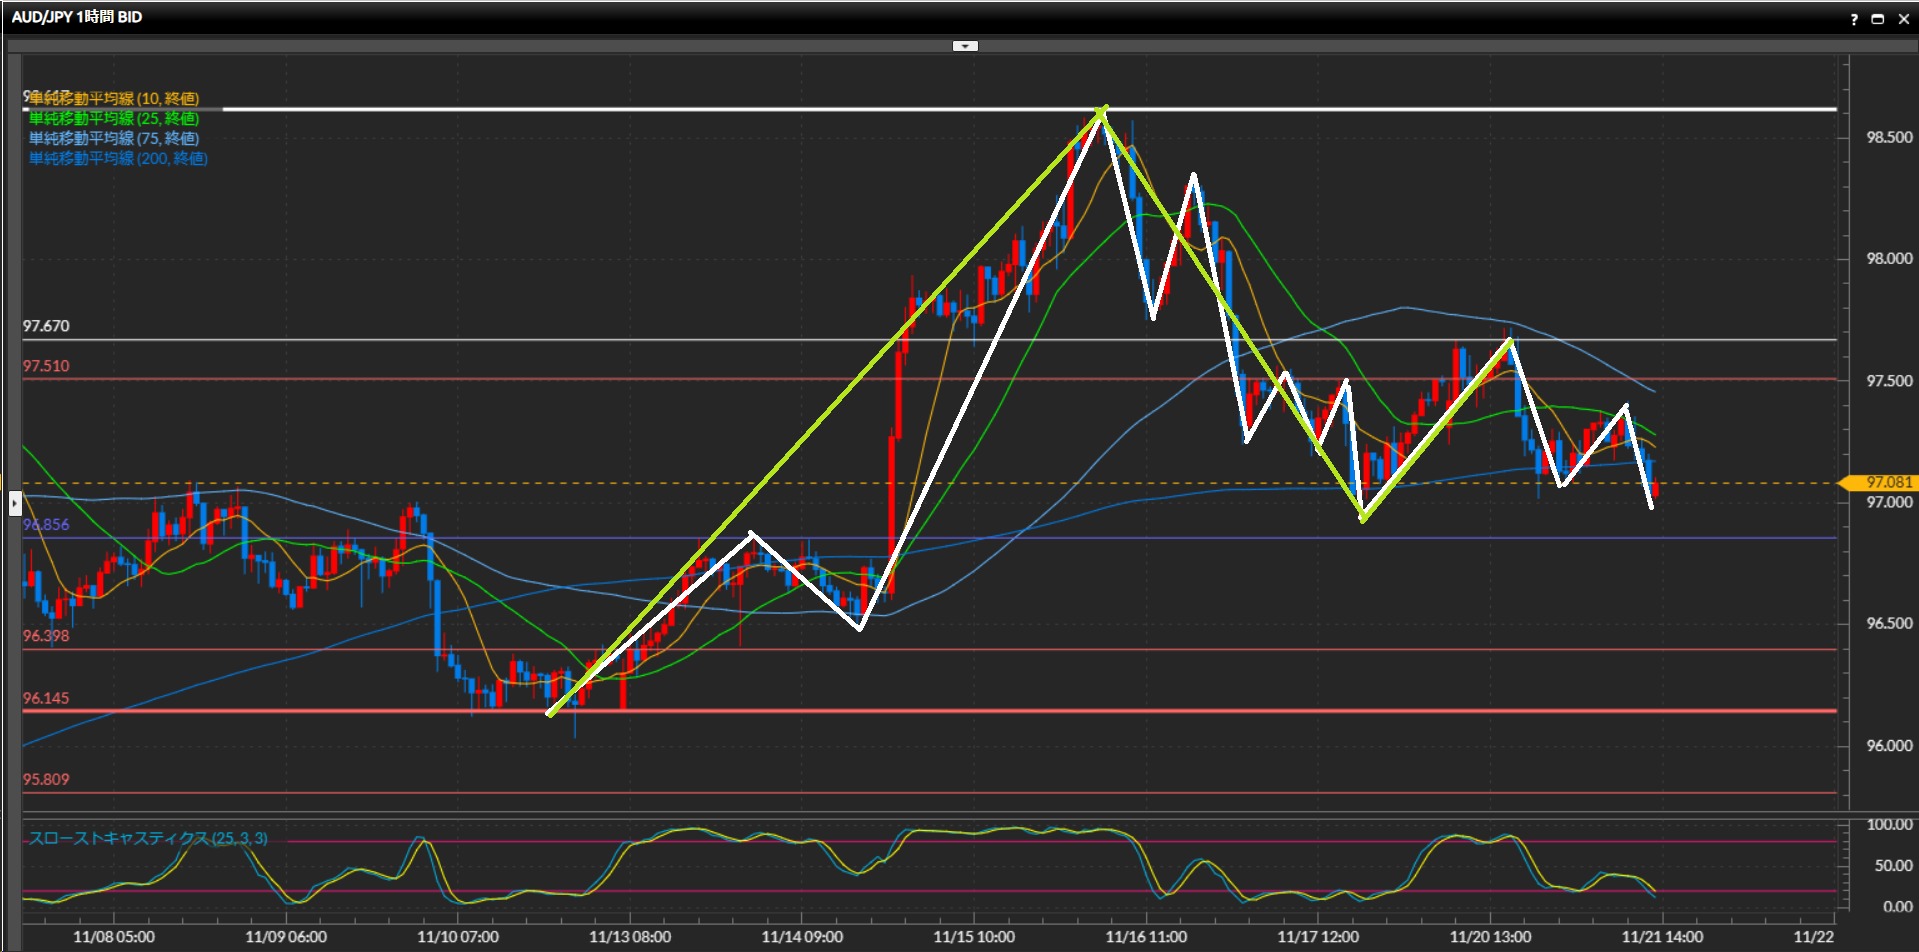Click the AUD/JPY 1時間 BID title
1919x952 pixels.
tap(77, 17)
